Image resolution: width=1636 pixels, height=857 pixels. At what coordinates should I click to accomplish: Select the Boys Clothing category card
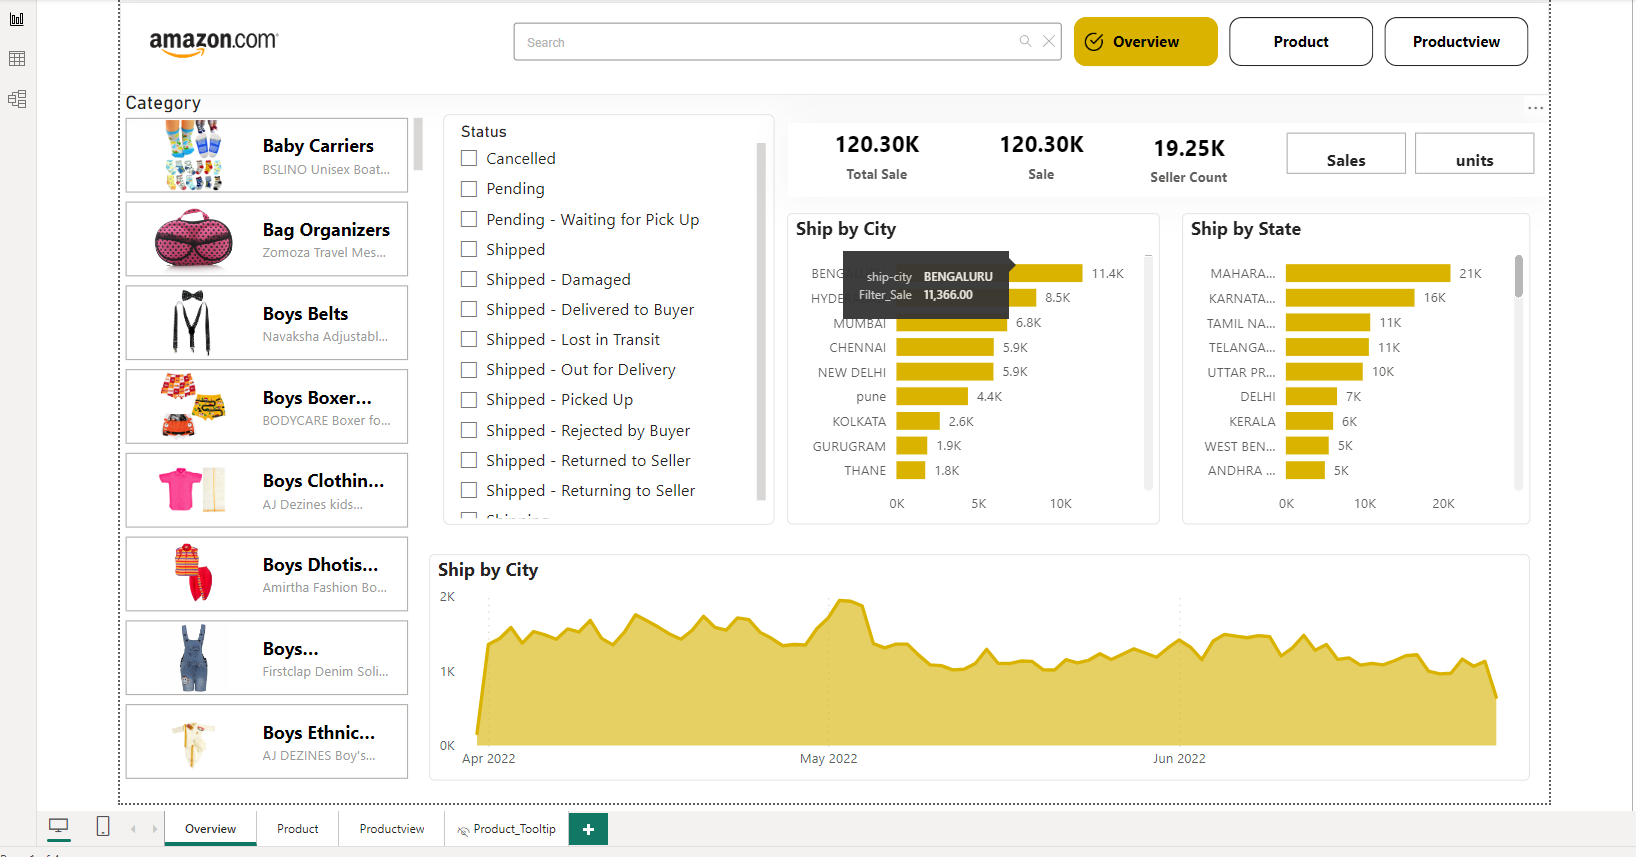[x=267, y=490]
